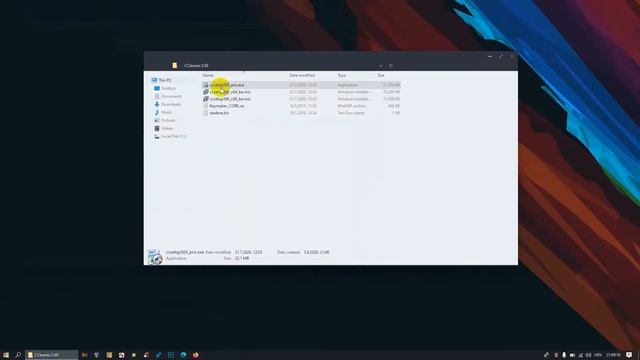Select the ccsetup569_pro.exe file

coord(227,85)
